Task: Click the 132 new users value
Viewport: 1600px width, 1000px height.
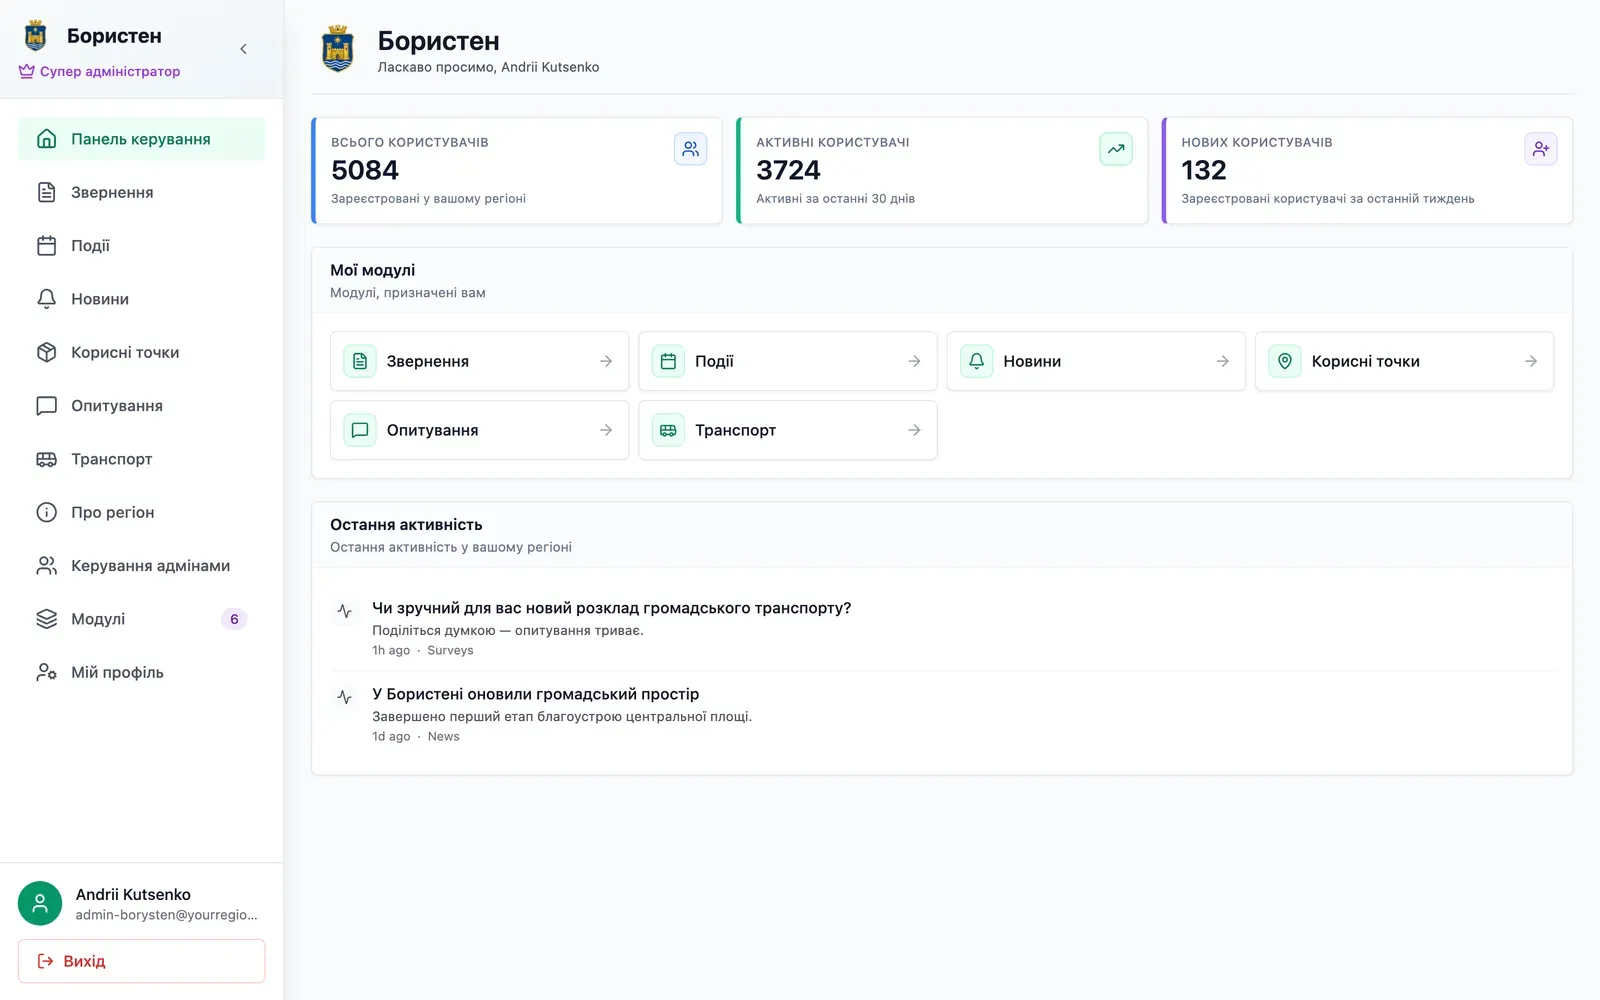Action: click(1204, 170)
